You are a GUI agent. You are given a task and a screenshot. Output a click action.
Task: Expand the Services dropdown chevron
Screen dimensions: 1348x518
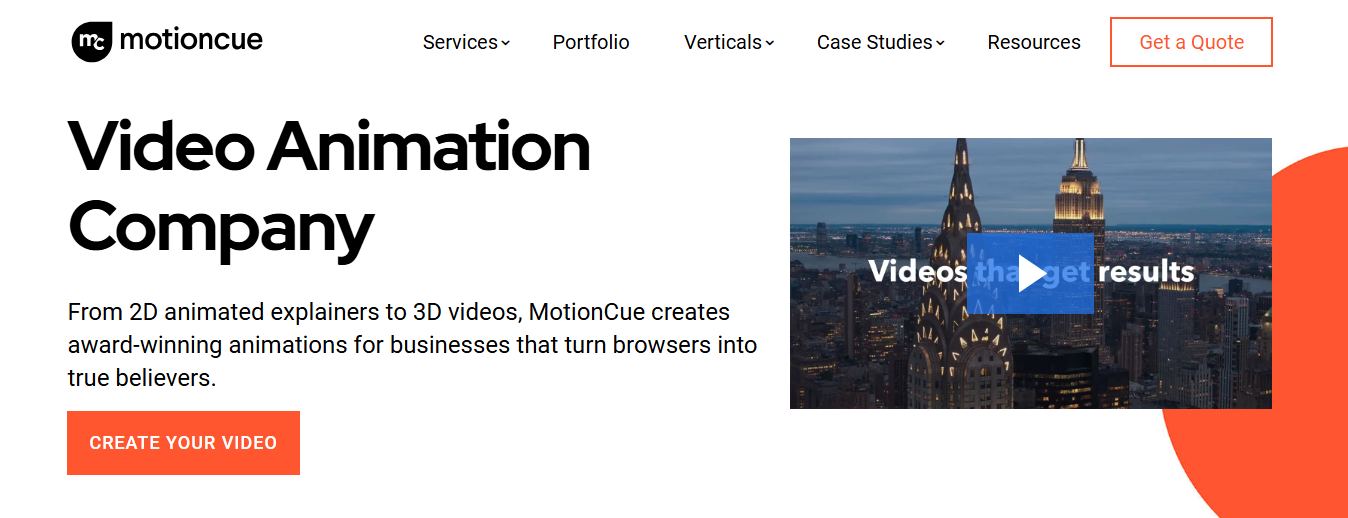(505, 43)
